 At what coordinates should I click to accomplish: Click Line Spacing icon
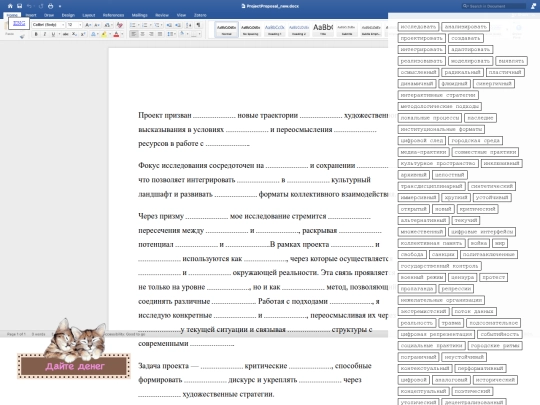tap(170, 34)
